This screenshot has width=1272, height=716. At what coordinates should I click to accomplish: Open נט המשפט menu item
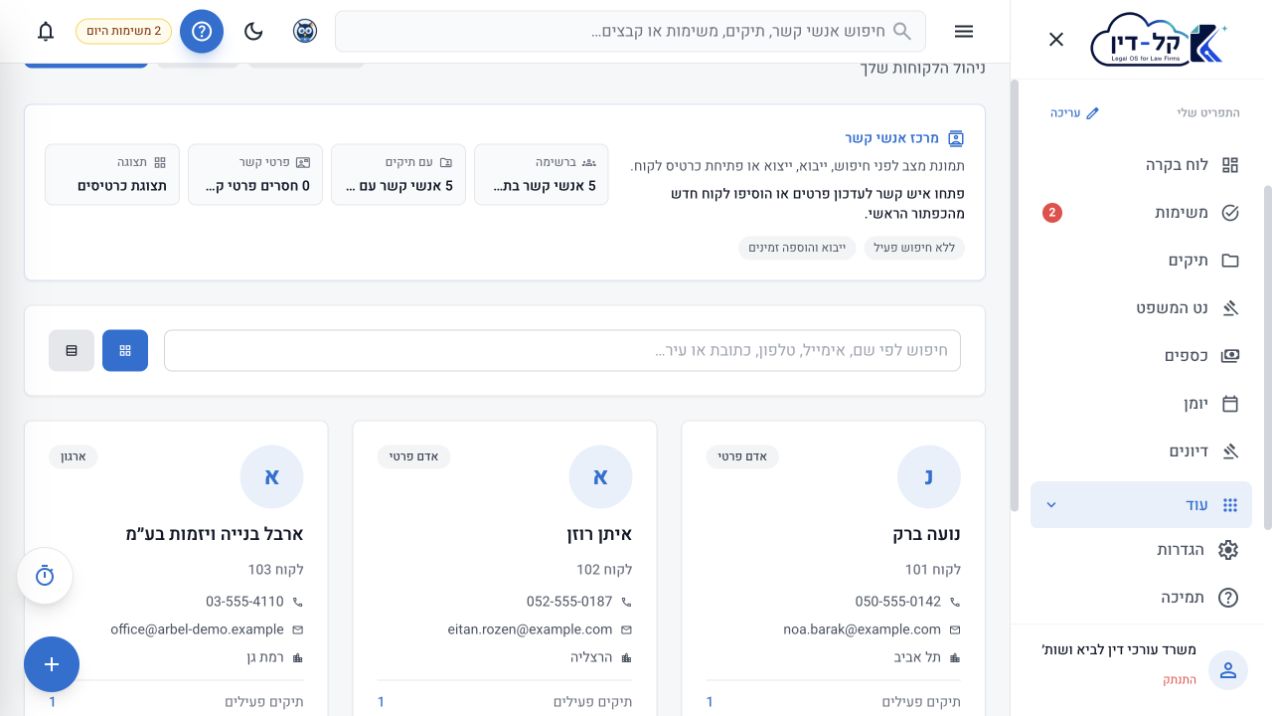tap(1141, 308)
